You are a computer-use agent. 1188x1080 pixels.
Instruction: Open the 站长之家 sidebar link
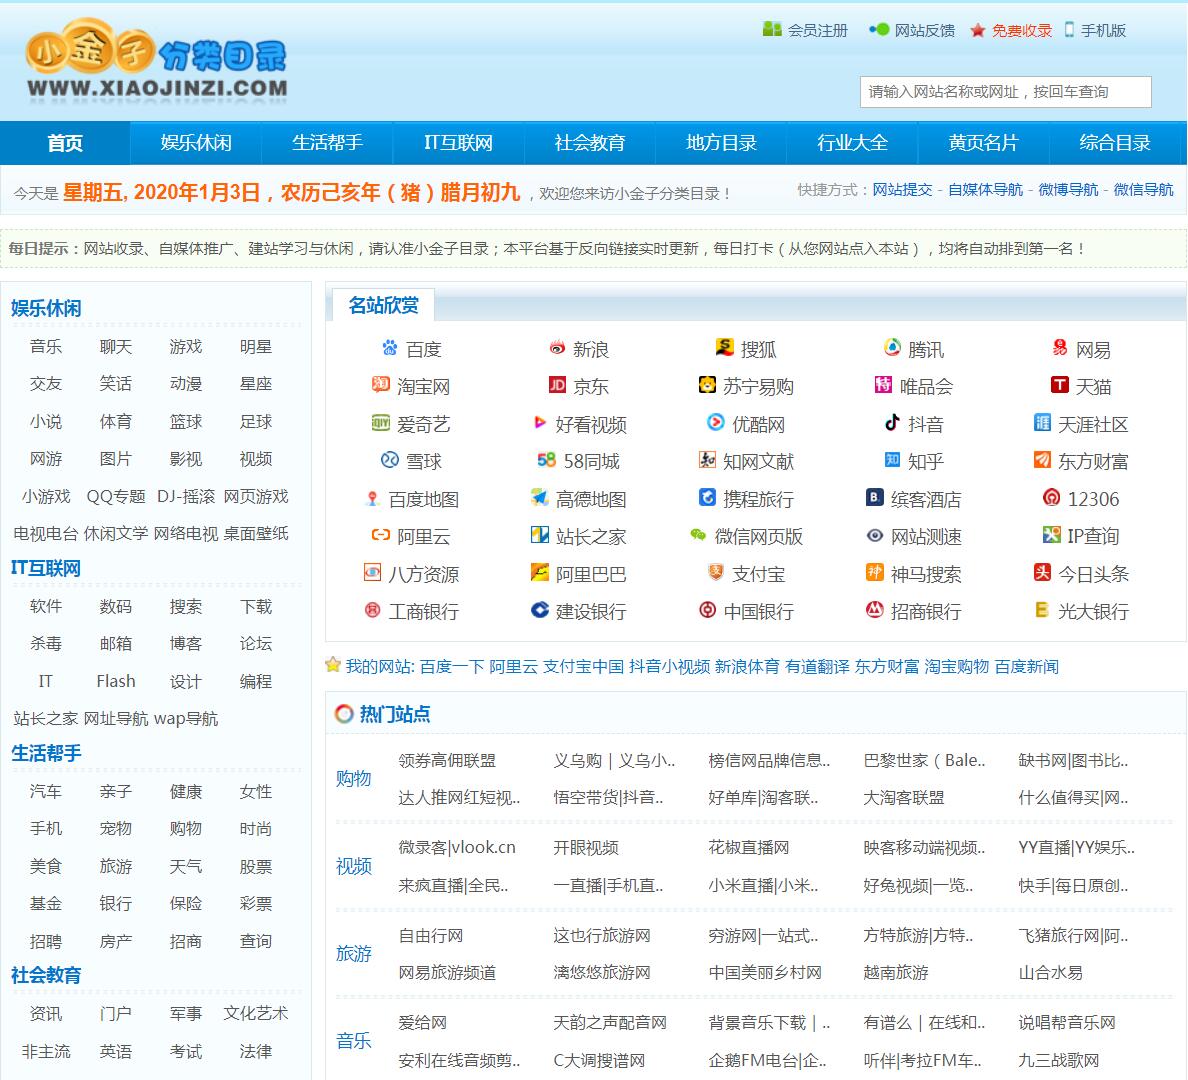click(x=45, y=718)
